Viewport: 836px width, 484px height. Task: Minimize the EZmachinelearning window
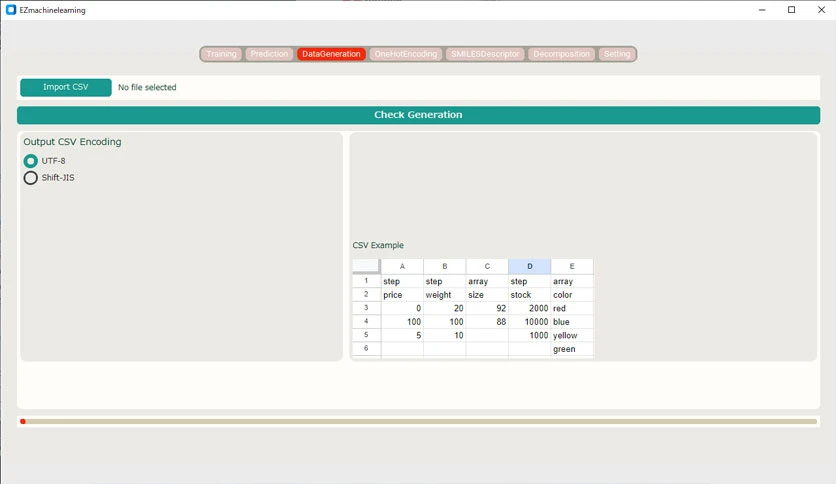(x=762, y=10)
